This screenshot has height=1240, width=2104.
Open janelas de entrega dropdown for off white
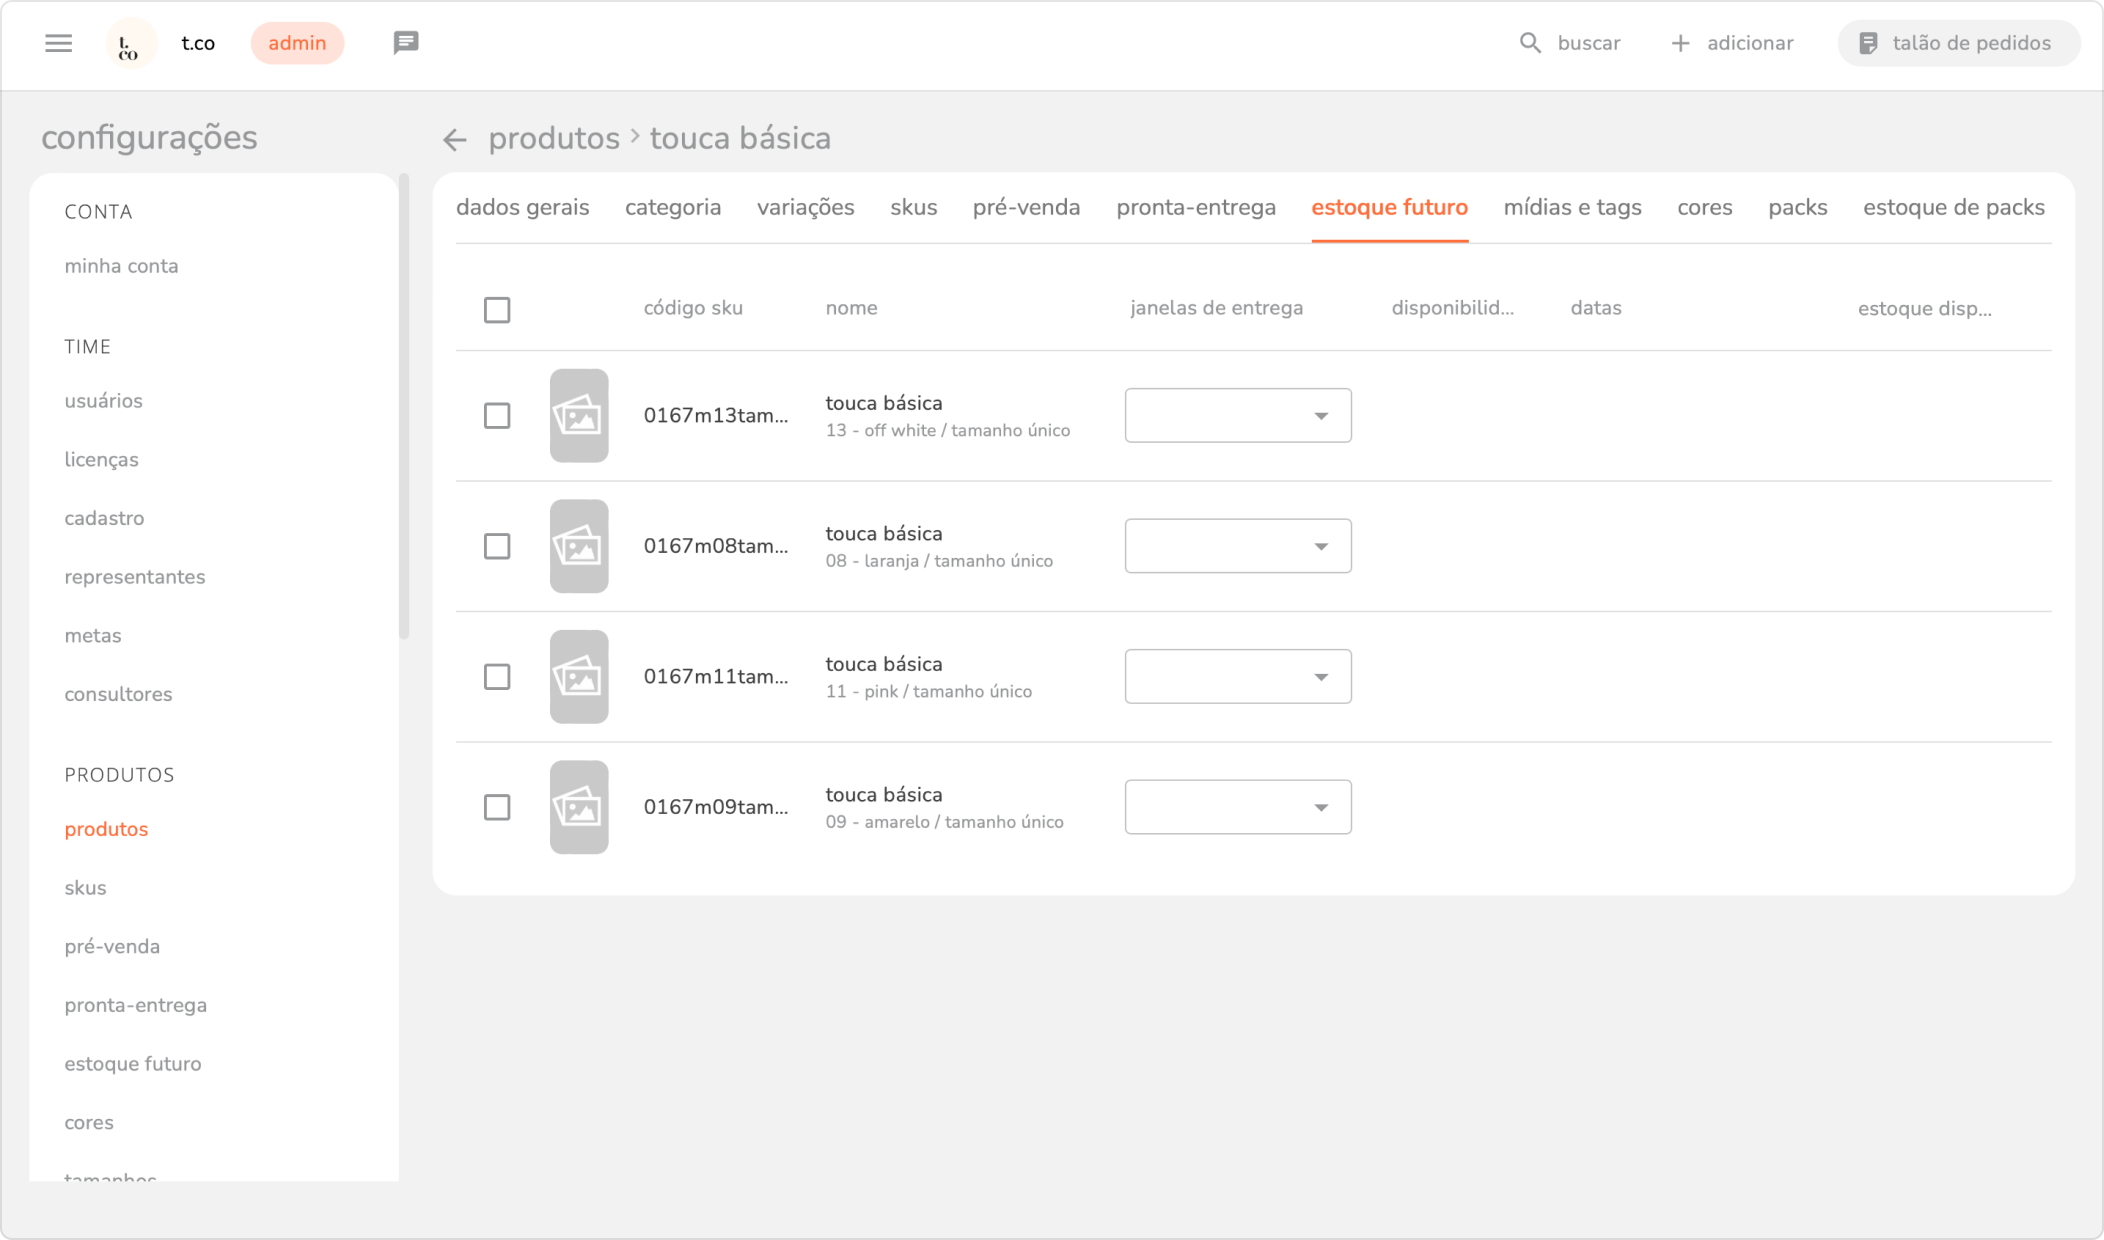coord(1237,416)
